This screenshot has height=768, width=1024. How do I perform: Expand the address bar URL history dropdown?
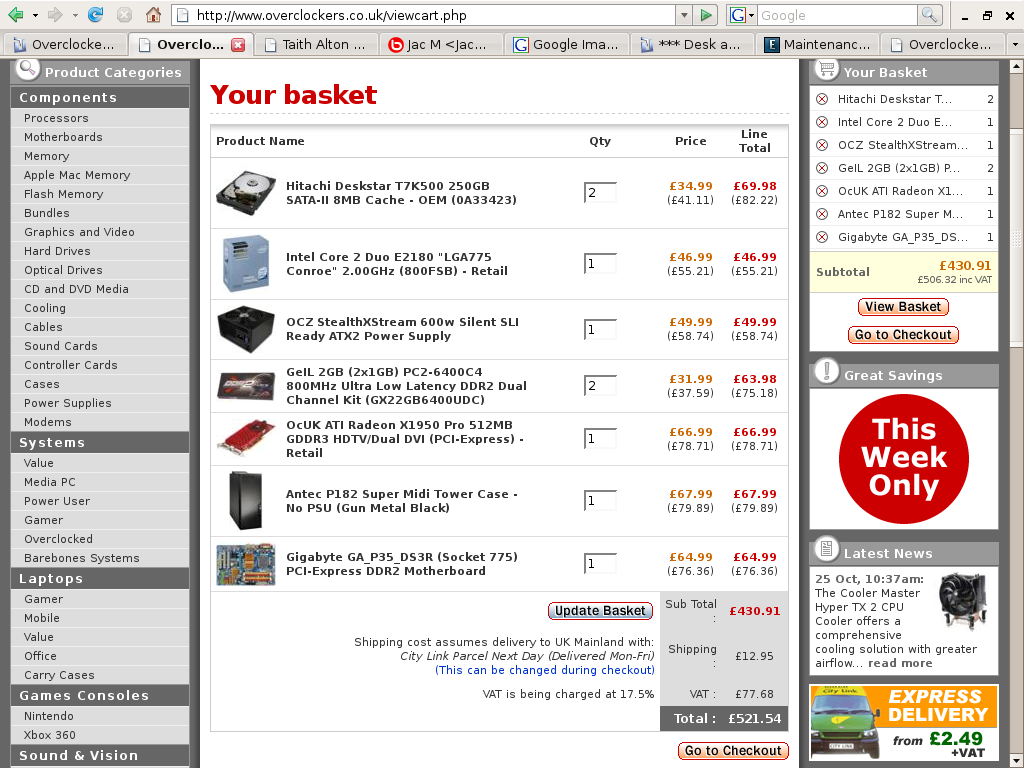684,15
